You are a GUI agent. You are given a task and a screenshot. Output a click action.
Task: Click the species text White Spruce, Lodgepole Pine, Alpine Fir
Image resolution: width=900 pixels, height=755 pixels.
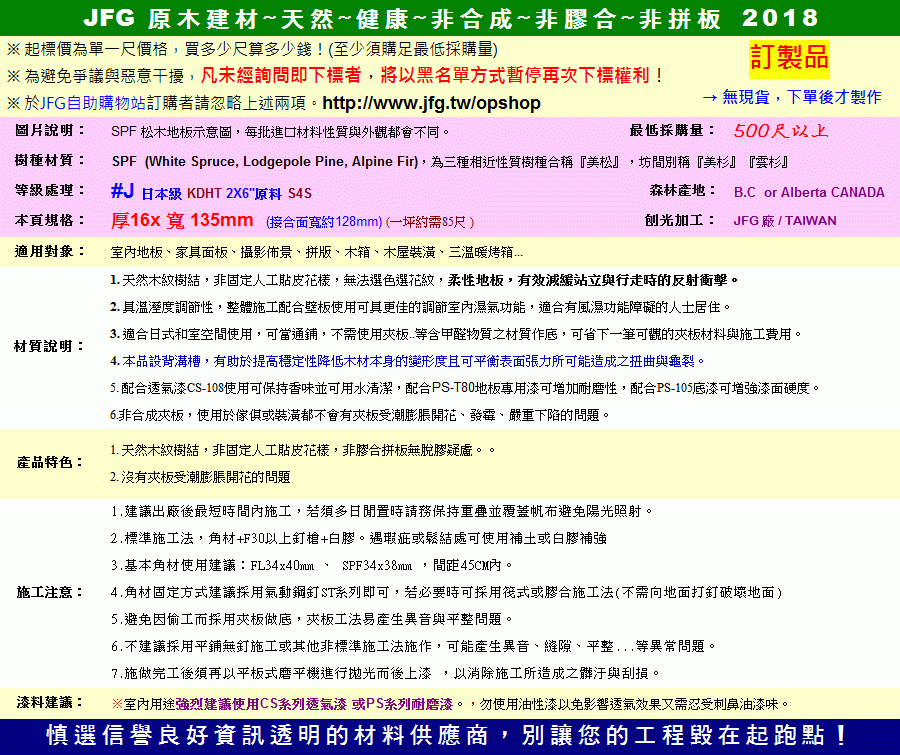tap(282, 162)
